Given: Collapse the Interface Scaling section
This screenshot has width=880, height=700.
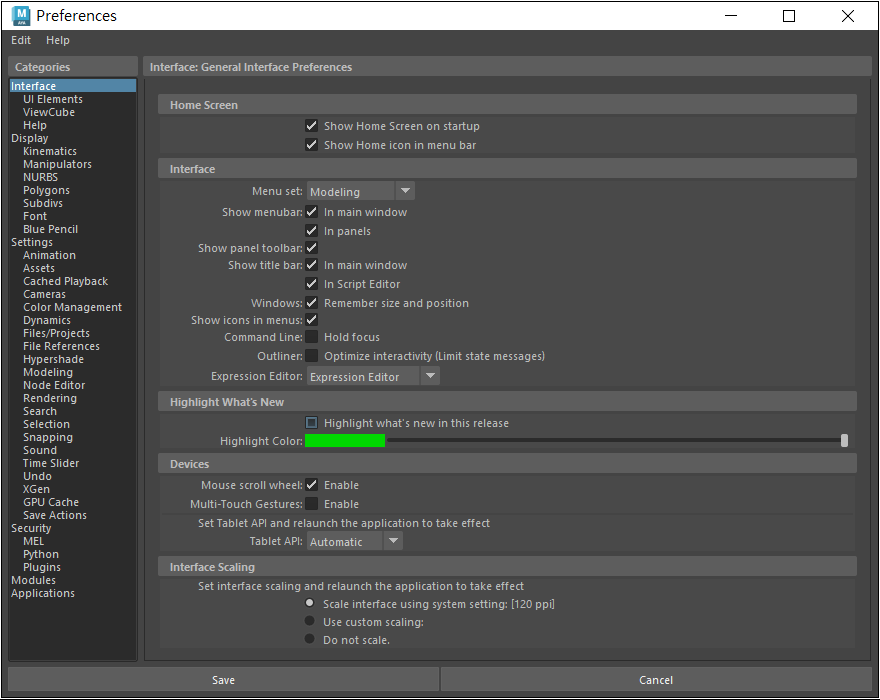Looking at the screenshot, I should pos(507,567).
